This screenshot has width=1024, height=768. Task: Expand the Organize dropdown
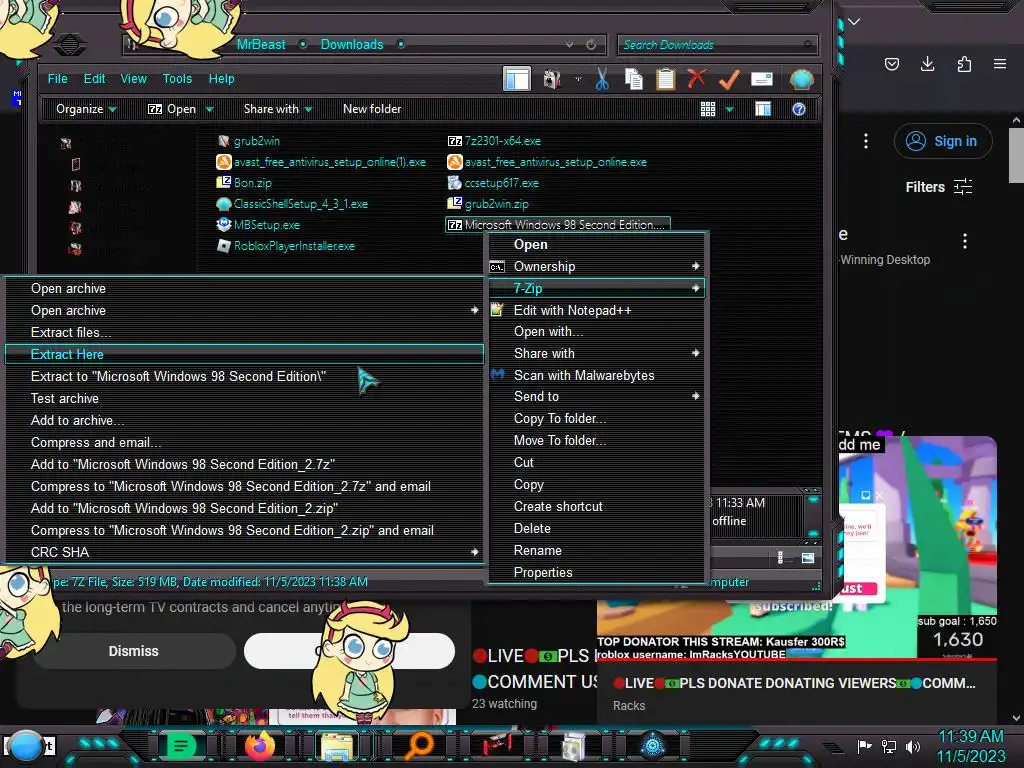(86, 109)
